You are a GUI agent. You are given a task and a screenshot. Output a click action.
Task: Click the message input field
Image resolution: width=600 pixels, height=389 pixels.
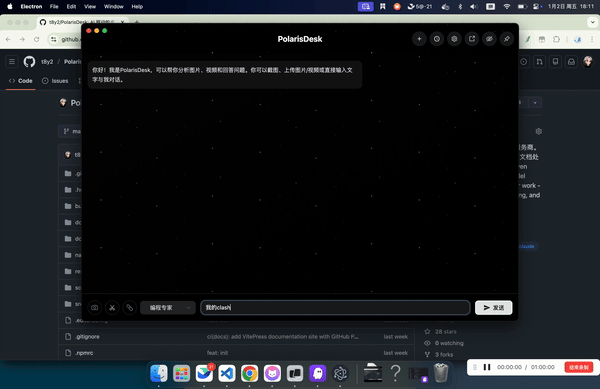tap(335, 308)
